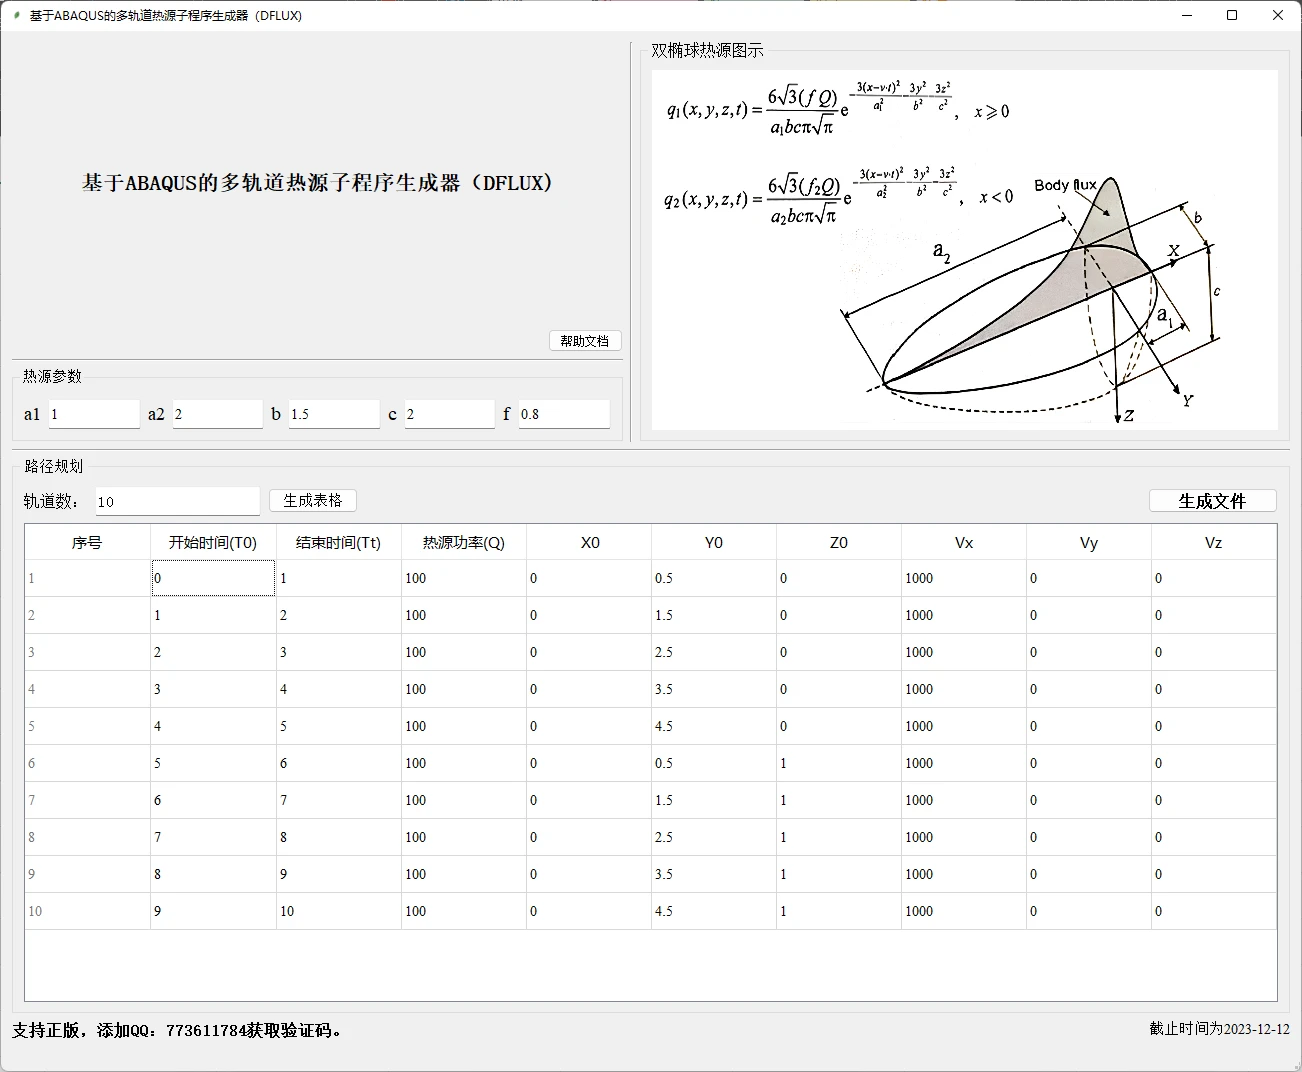
Task: Click the Y0 column header
Action: pos(714,542)
